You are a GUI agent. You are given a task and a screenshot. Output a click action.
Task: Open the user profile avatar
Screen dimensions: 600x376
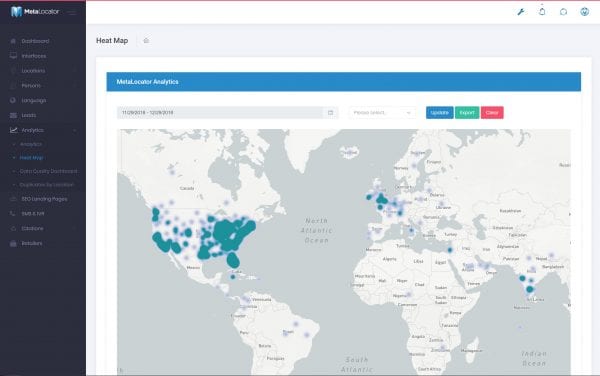(x=584, y=12)
